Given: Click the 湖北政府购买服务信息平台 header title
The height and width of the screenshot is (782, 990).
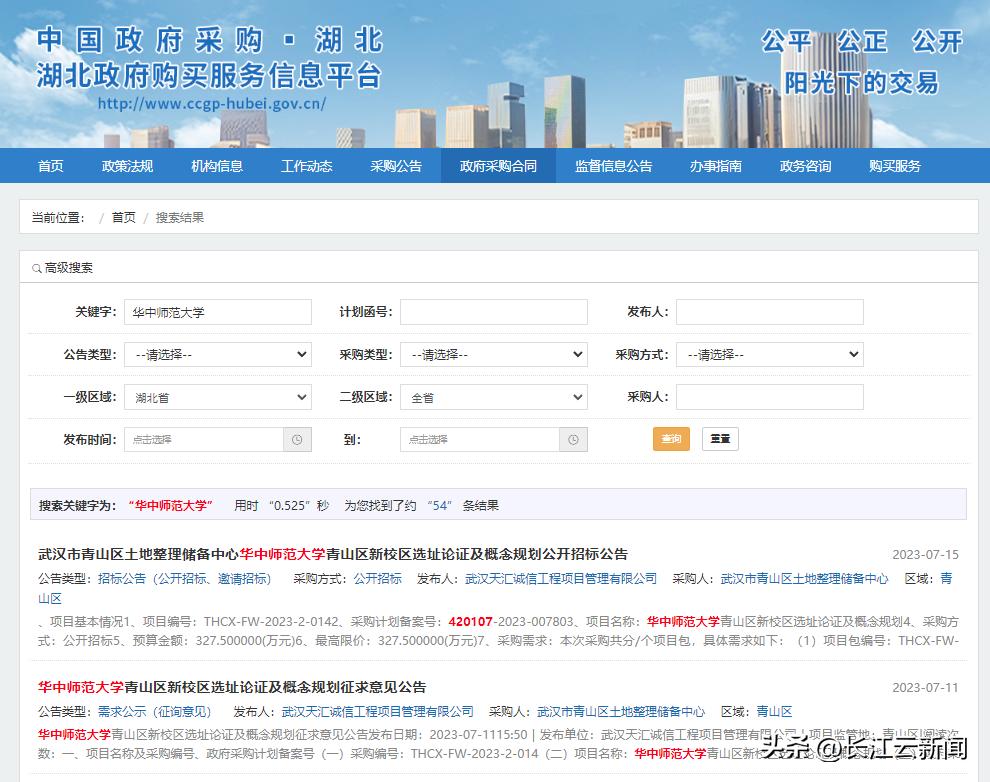Looking at the screenshot, I should pos(209,76).
